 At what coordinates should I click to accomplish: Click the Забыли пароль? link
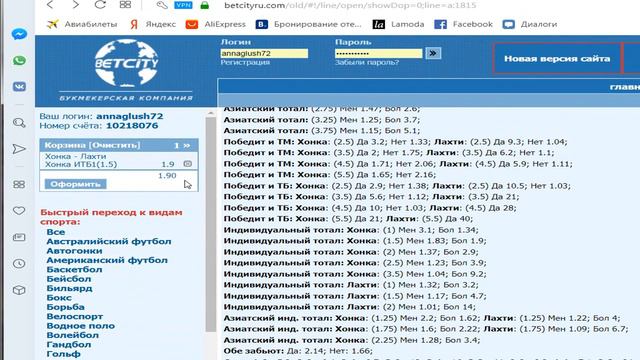tap(367, 62)
